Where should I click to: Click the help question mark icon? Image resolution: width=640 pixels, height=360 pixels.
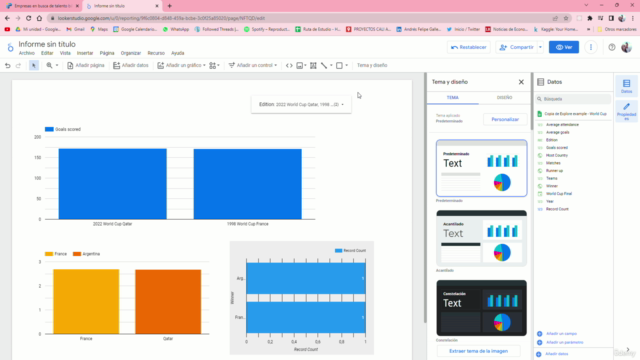point(611,47)
